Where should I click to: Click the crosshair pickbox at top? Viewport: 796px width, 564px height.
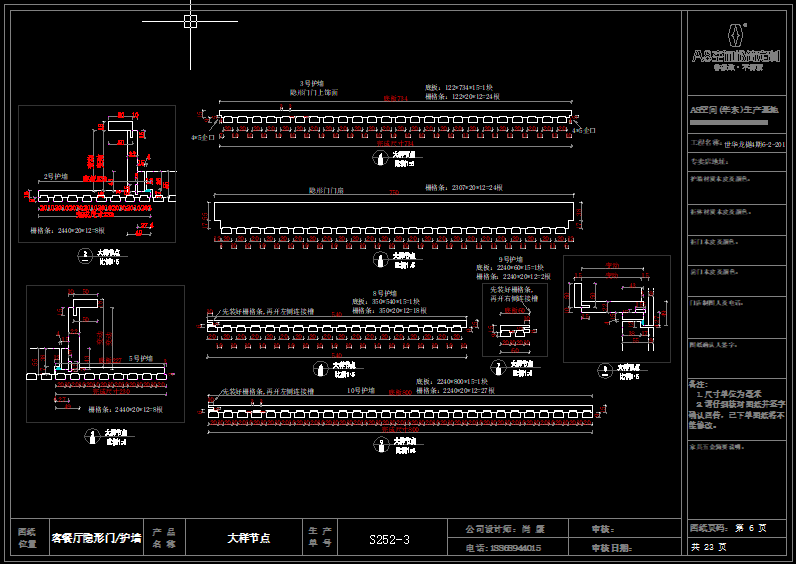(191, 21)
